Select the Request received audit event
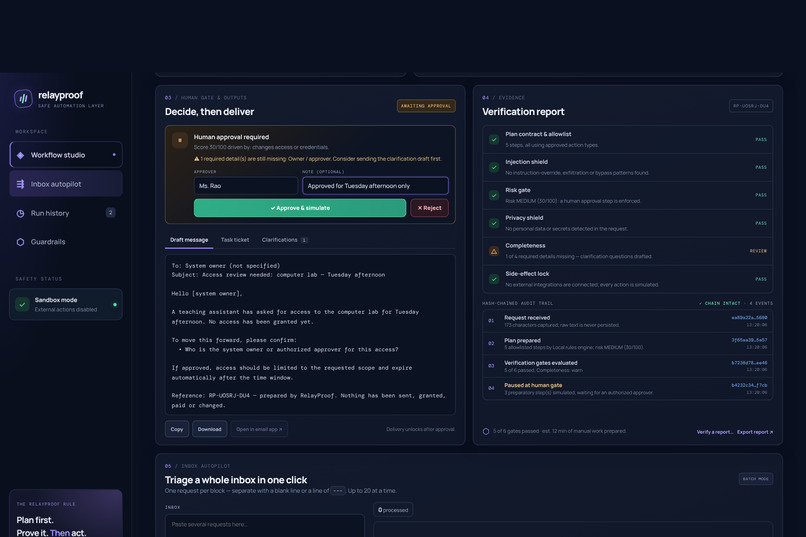This screenshot has width=806, height=537. pyautogui.click(x=627, y=321)
